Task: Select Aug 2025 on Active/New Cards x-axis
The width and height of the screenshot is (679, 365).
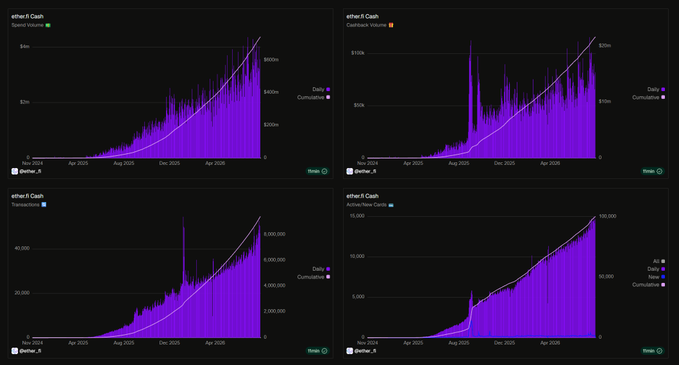Action: click(459, 343)
